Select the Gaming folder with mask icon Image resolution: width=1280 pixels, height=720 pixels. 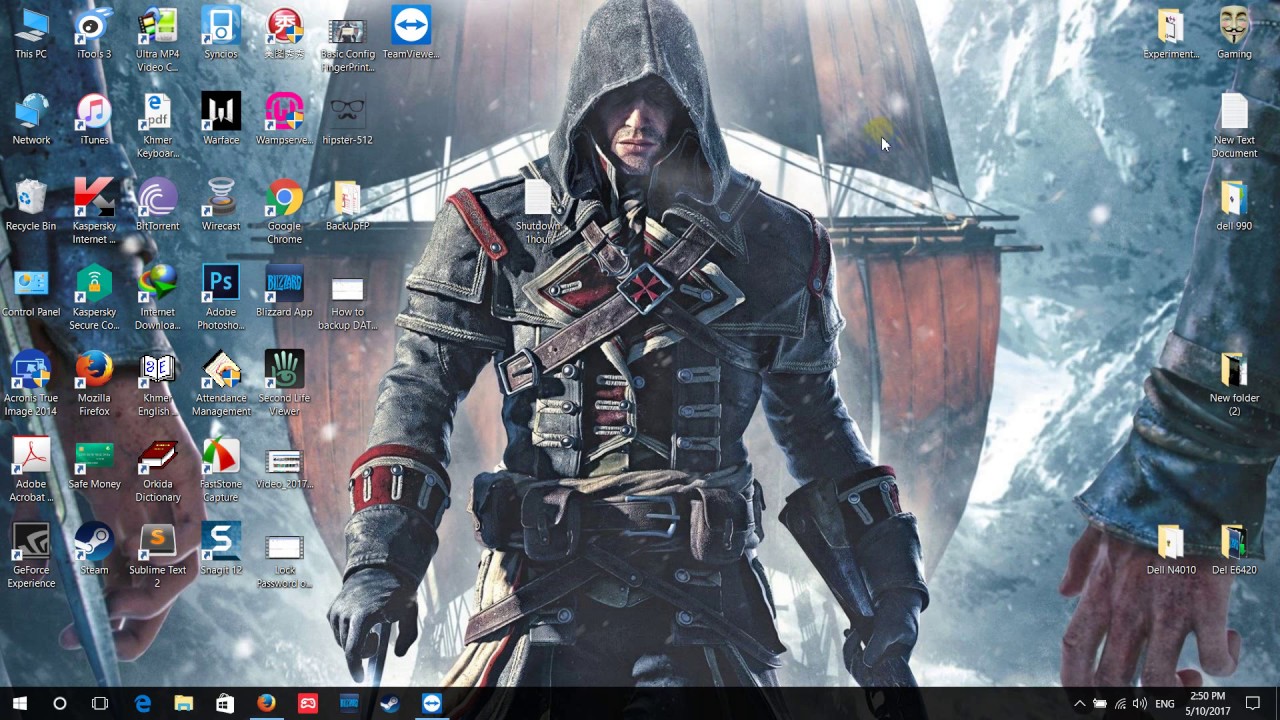click(1234, 33)
